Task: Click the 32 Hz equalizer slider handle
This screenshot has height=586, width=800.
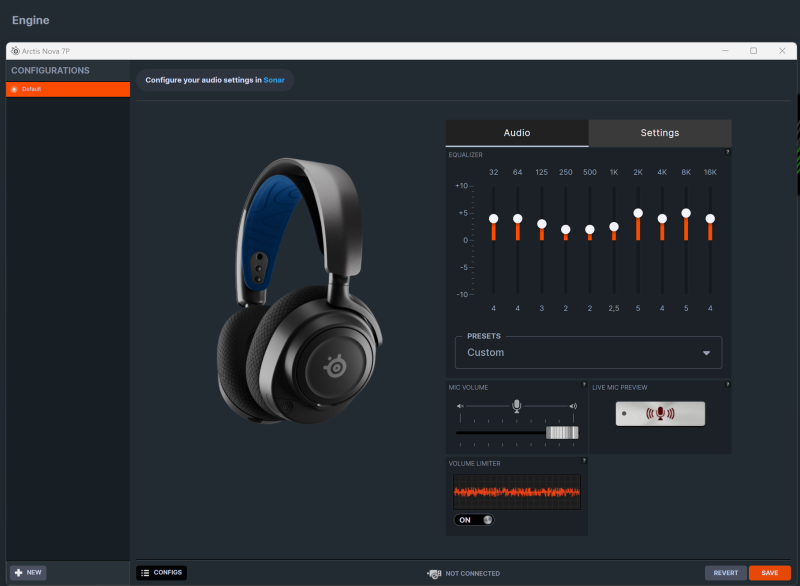Action: pyautogui.click(x=493, y=219)
